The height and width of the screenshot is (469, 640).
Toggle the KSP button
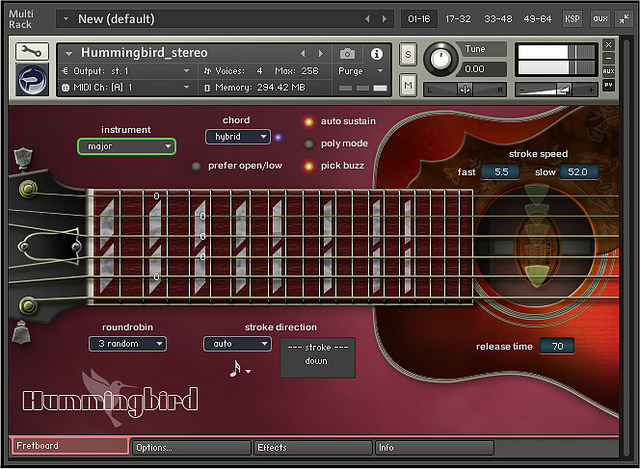click(x=572, y=19)
